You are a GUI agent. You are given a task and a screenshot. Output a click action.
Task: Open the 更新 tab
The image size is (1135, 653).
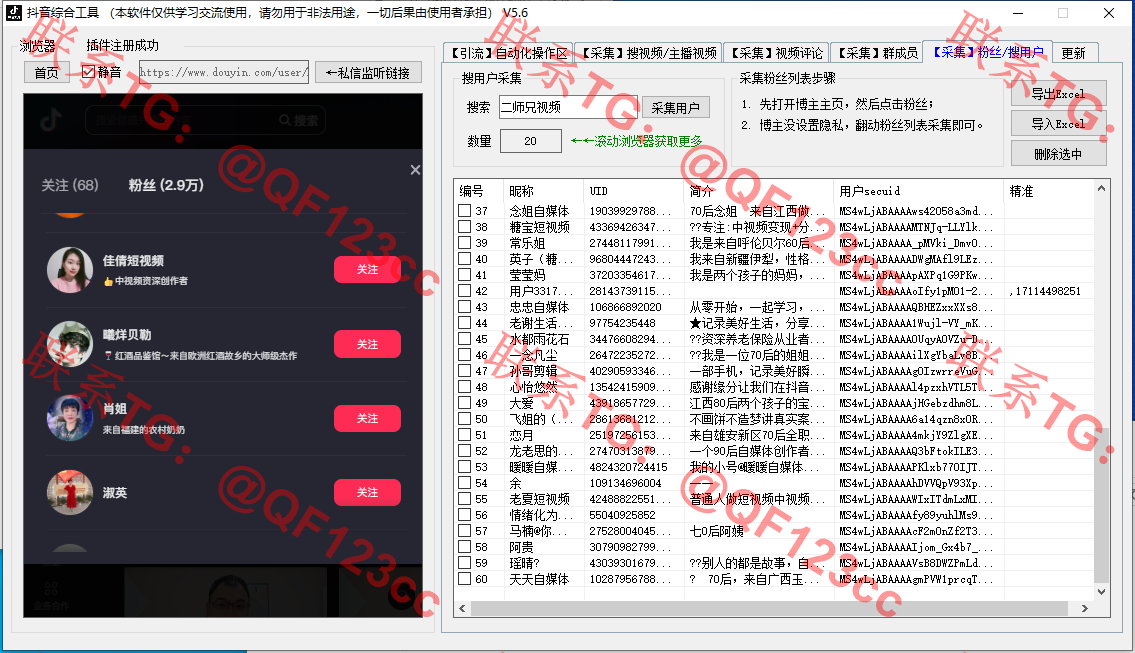pyautogui.click(x=1073, y=53)
